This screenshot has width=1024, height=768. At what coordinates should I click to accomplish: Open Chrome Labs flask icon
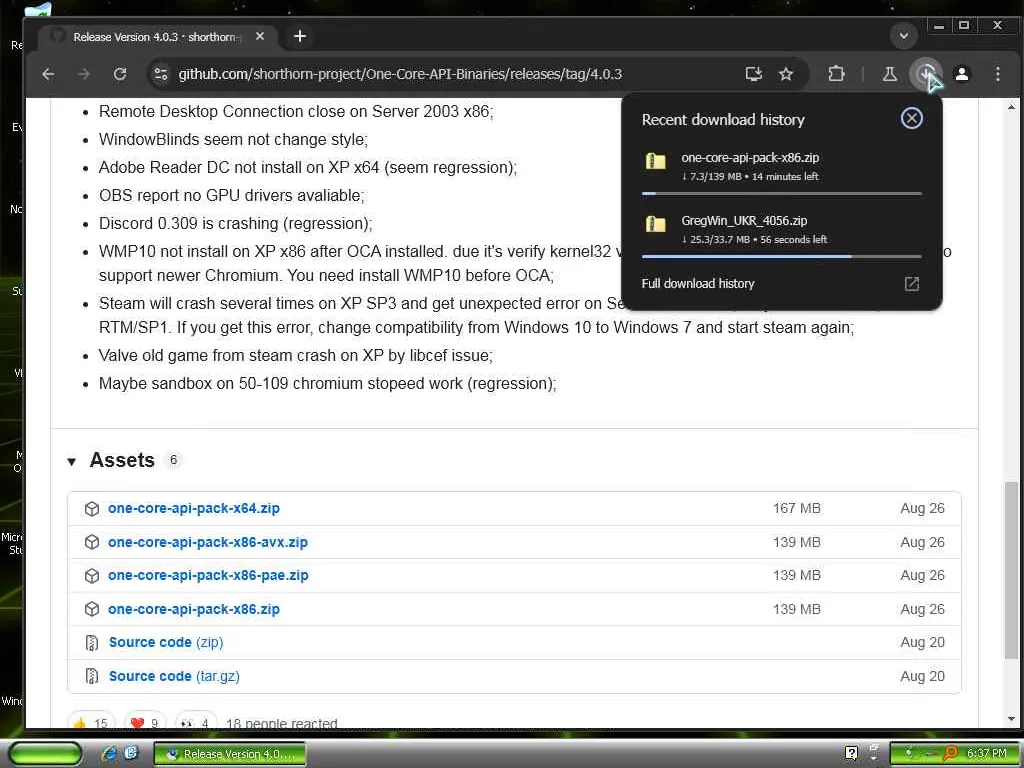coord(889,74)
